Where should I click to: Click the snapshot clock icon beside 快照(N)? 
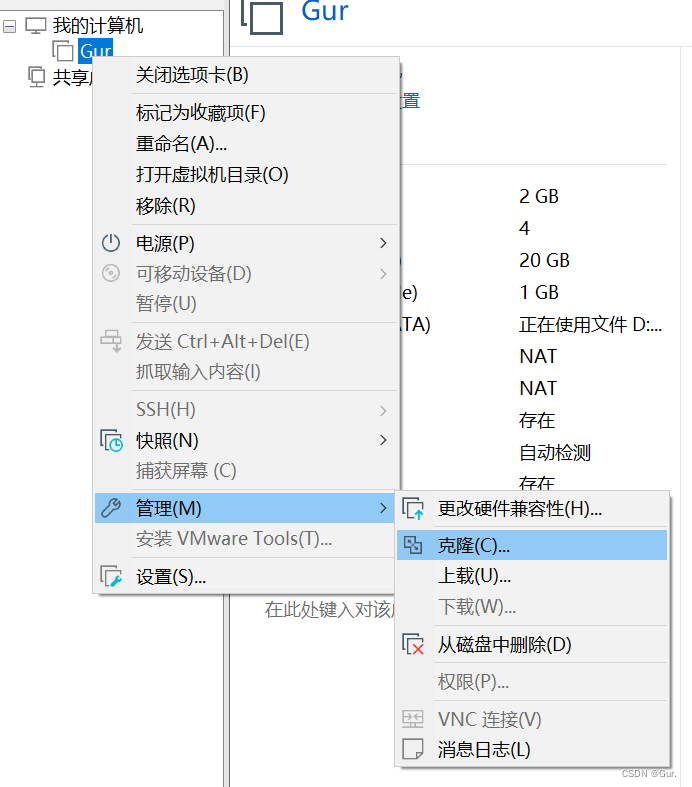pyautogui.click(x=111, y=441)
